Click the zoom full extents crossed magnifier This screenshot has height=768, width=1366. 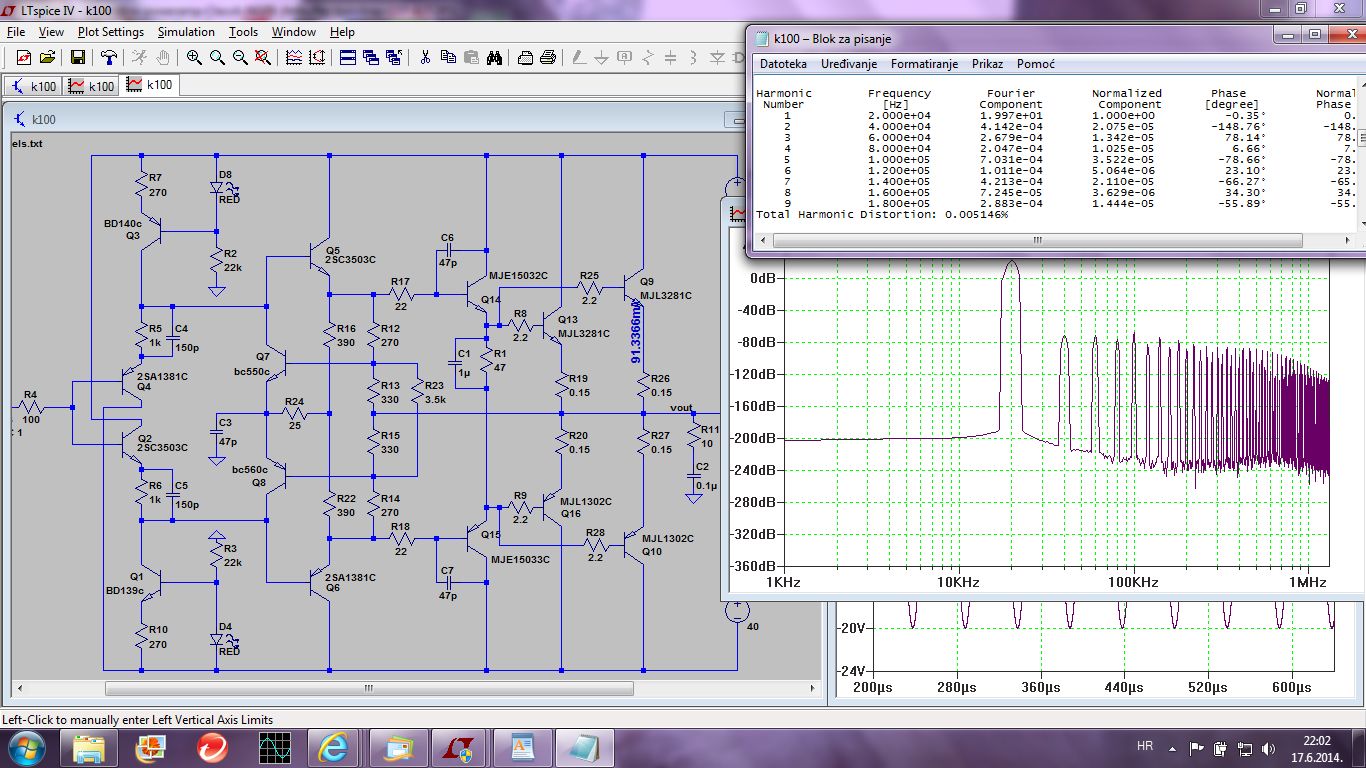(263, 57)
